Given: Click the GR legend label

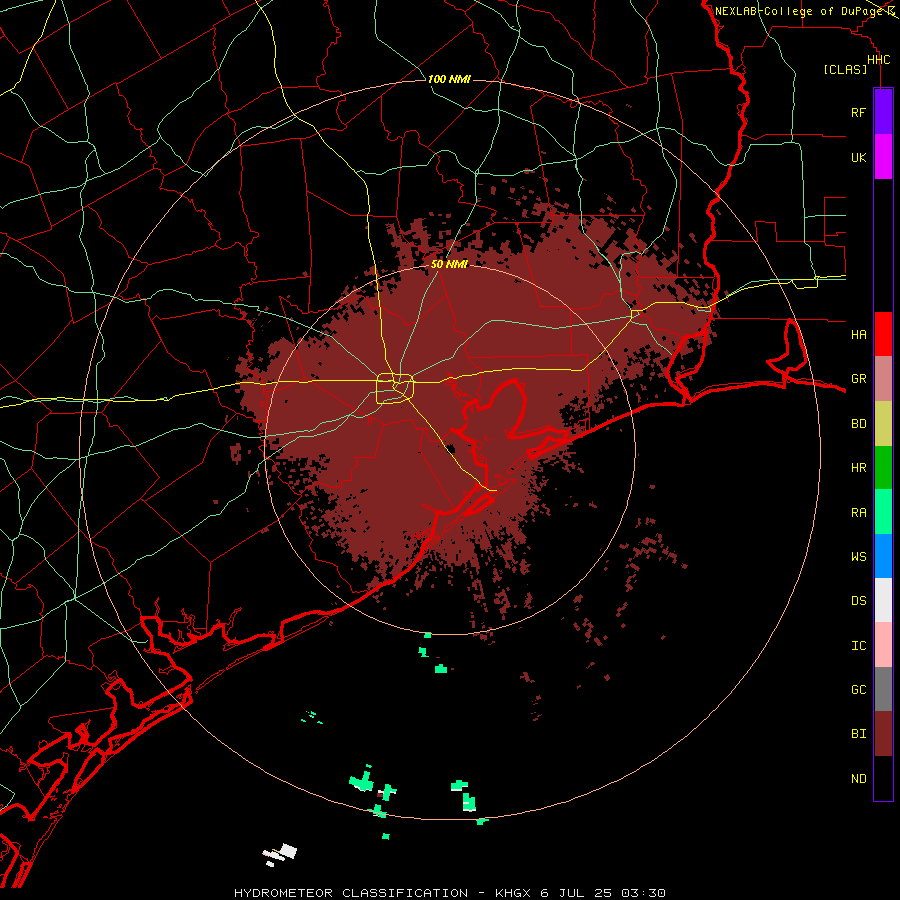Looking at the screenshot, I should point(858,379).
